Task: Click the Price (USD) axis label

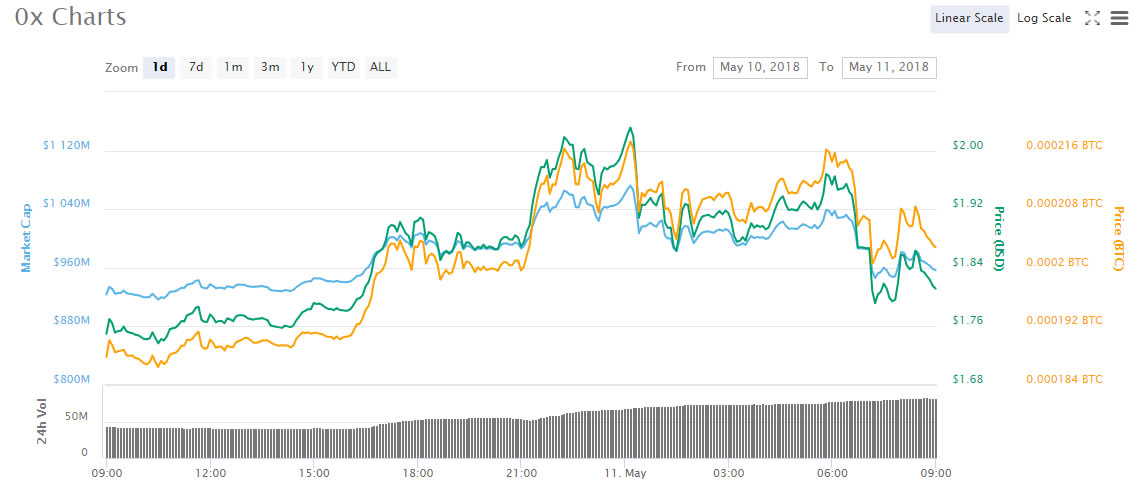Action: (998, 237)
